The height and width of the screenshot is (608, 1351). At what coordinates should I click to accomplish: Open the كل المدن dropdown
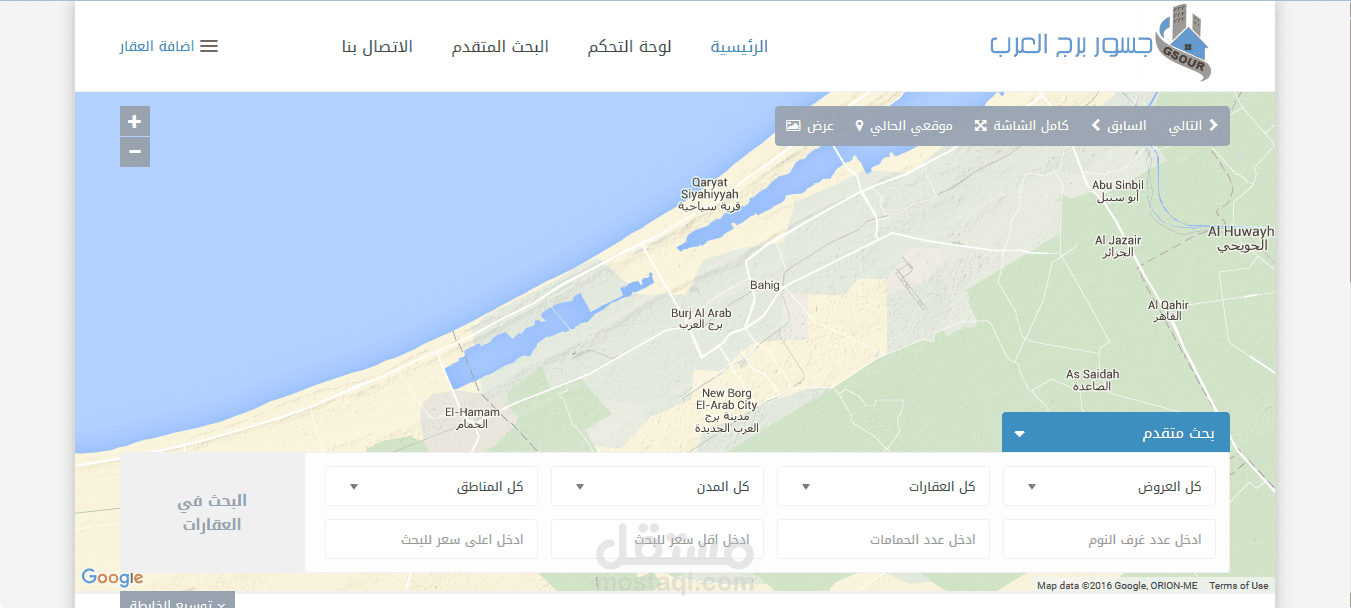(657, 486)
